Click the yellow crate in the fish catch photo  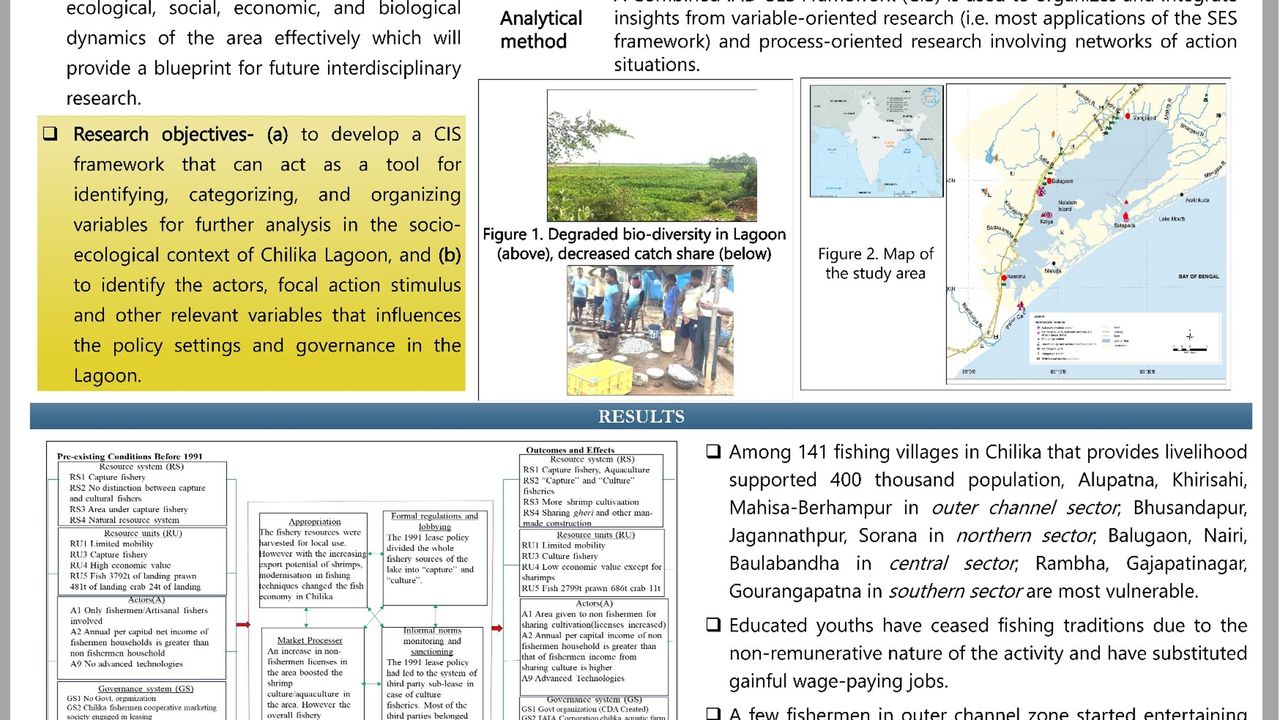click(x=600, y=377)
